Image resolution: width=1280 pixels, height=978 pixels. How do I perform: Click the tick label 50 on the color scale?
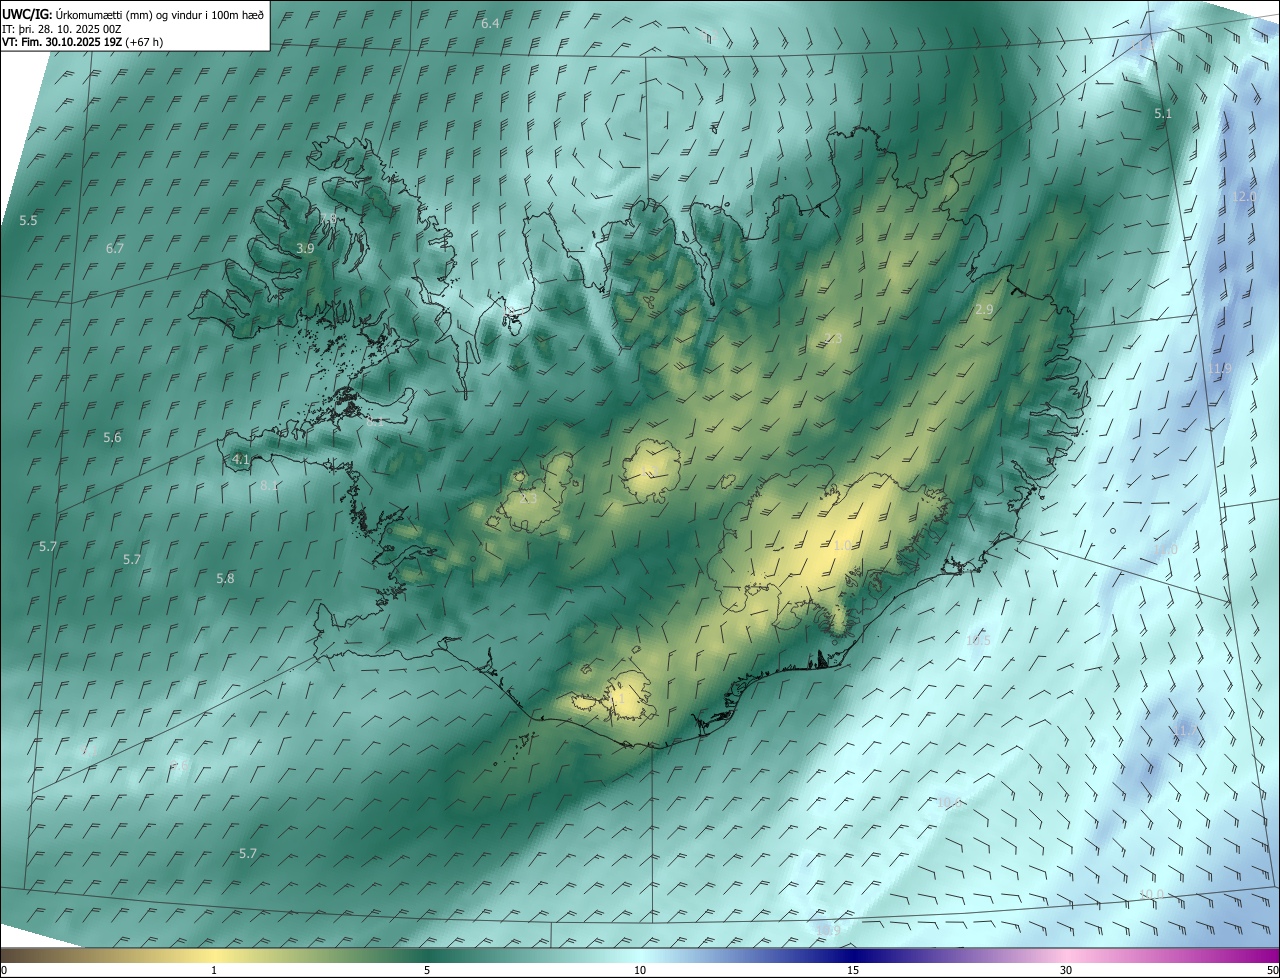click(1272, 971)
